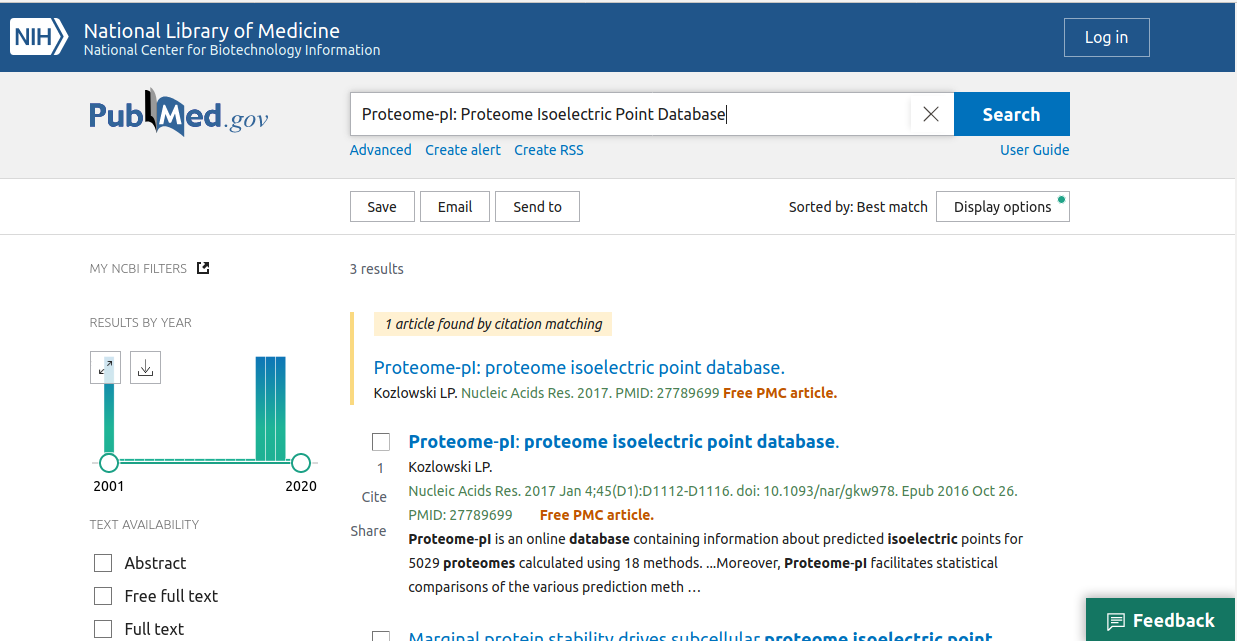1237x641 pixels.
Task: Click the 2001 year slider handle
Action: click(109, 463)
